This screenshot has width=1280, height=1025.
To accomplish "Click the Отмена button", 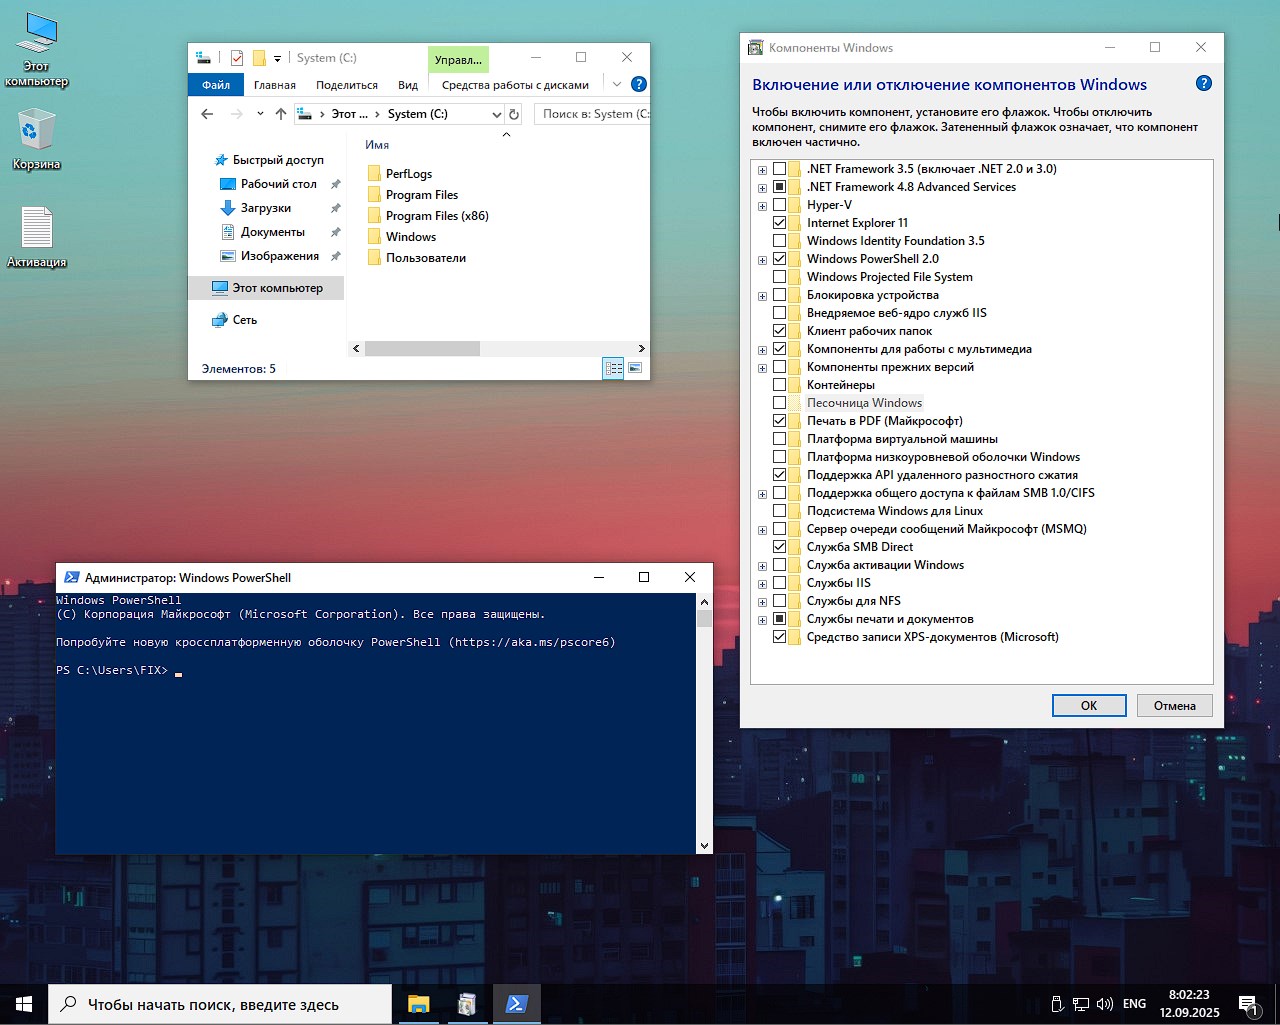I will 1174,705.
